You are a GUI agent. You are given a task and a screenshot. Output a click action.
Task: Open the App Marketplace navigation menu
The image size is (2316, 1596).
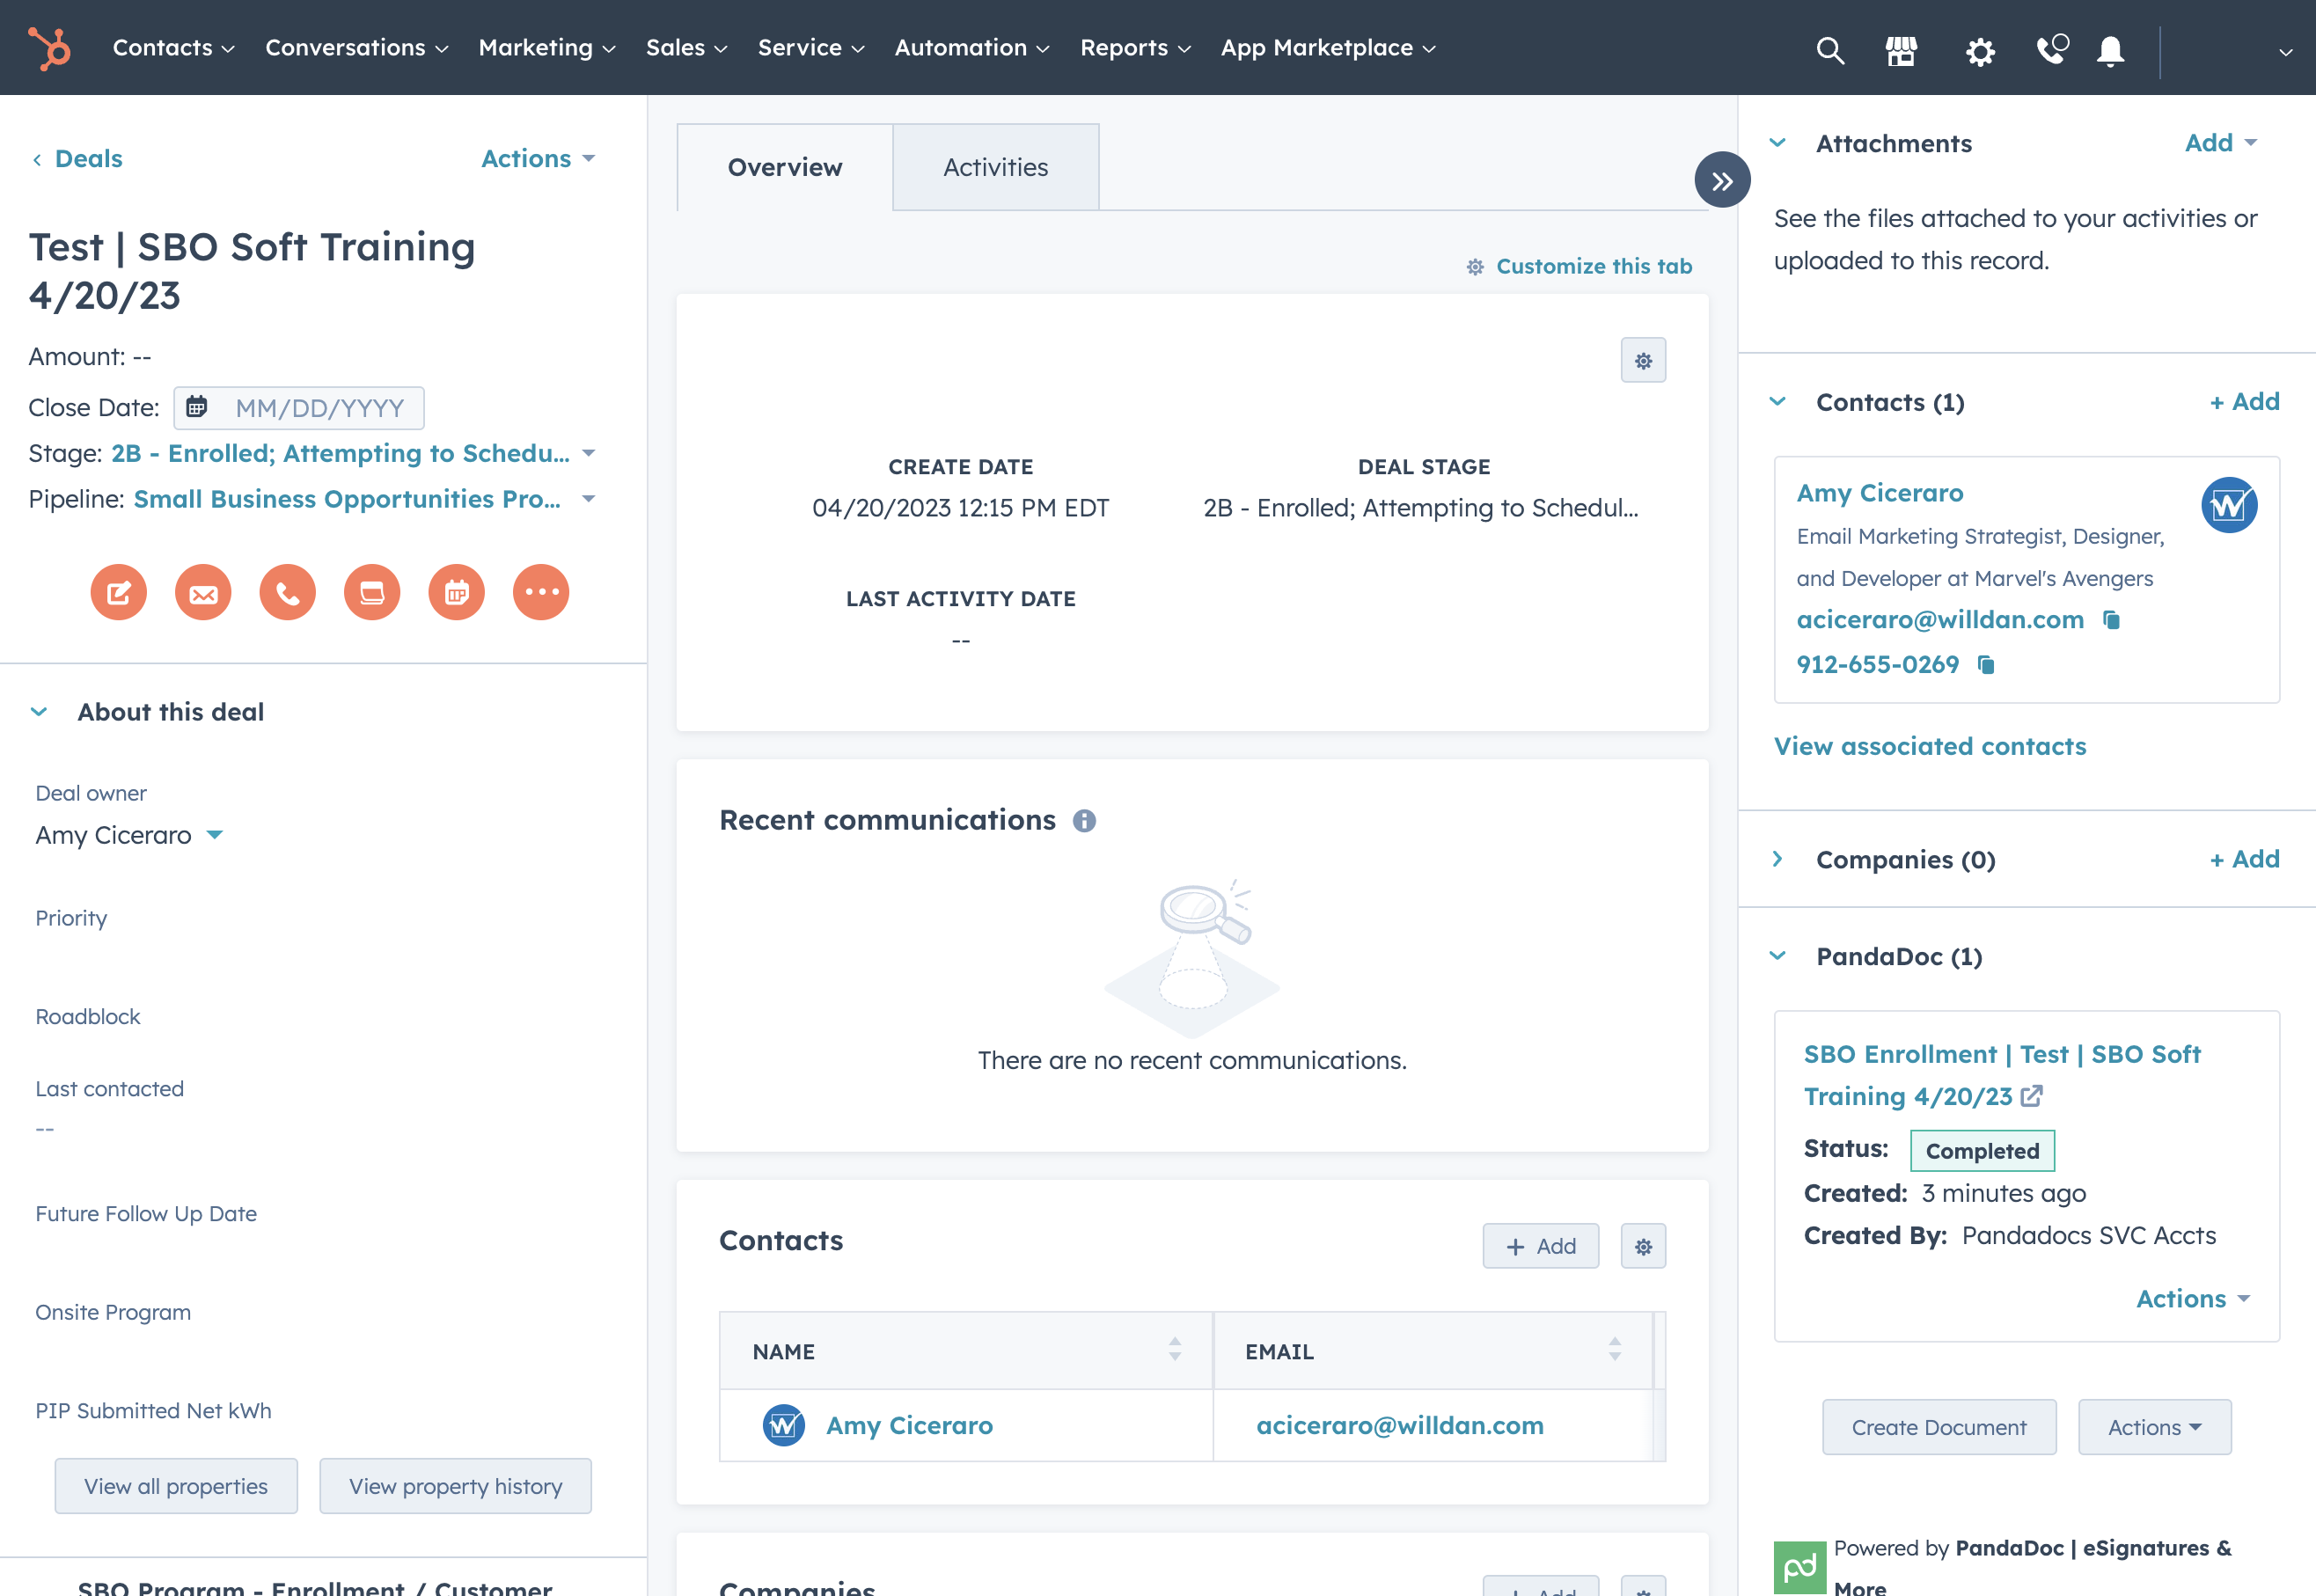pyautogui.click(x=1329, y=48)
